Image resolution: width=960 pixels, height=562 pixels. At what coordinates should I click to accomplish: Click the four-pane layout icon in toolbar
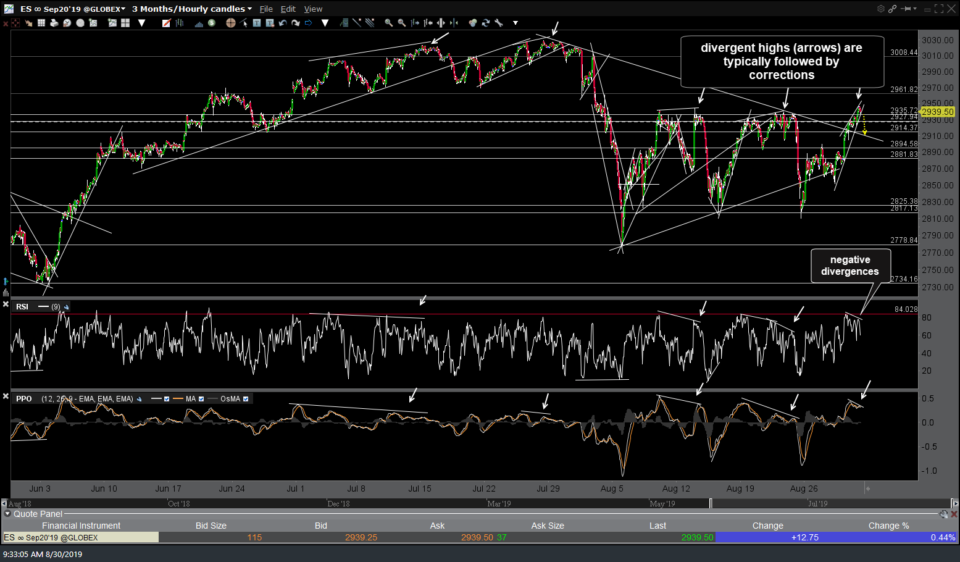pos(126,23)
